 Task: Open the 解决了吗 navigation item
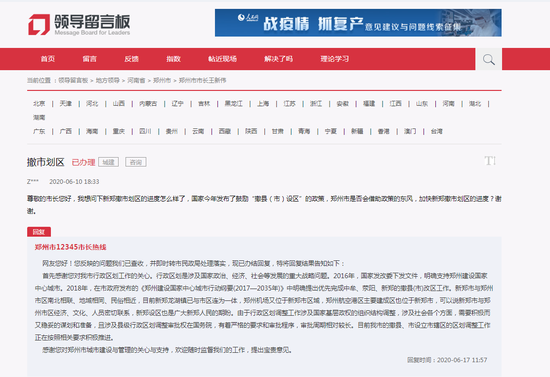click(279, 59)
